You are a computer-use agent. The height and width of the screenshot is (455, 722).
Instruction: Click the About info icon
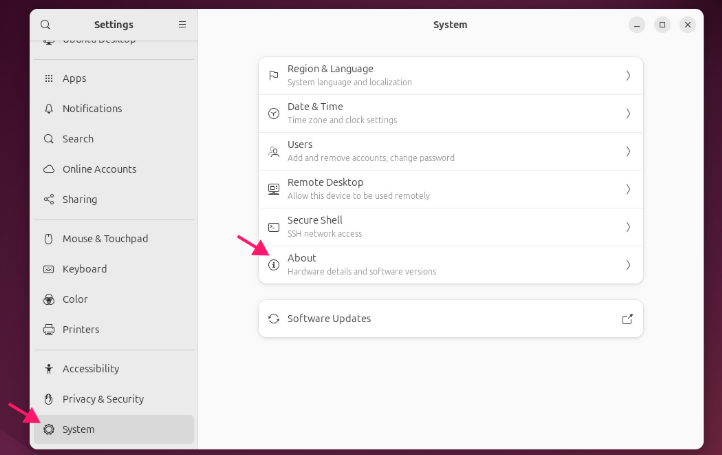tap(274, 265)
